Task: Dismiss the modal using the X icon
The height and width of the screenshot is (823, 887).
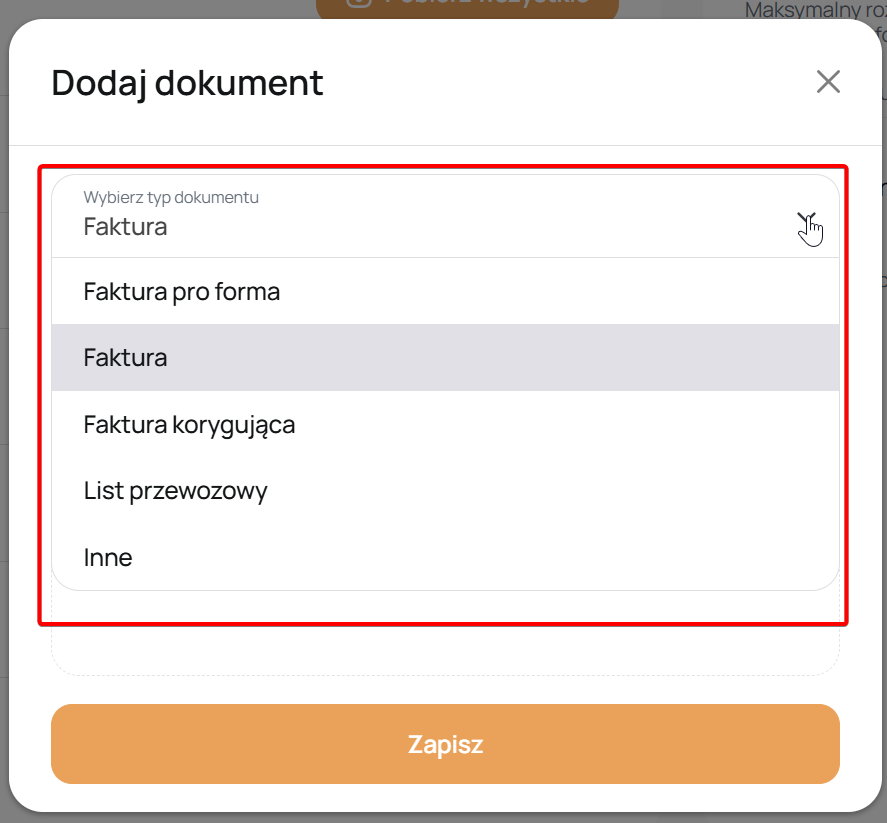Action: [828, 82]
